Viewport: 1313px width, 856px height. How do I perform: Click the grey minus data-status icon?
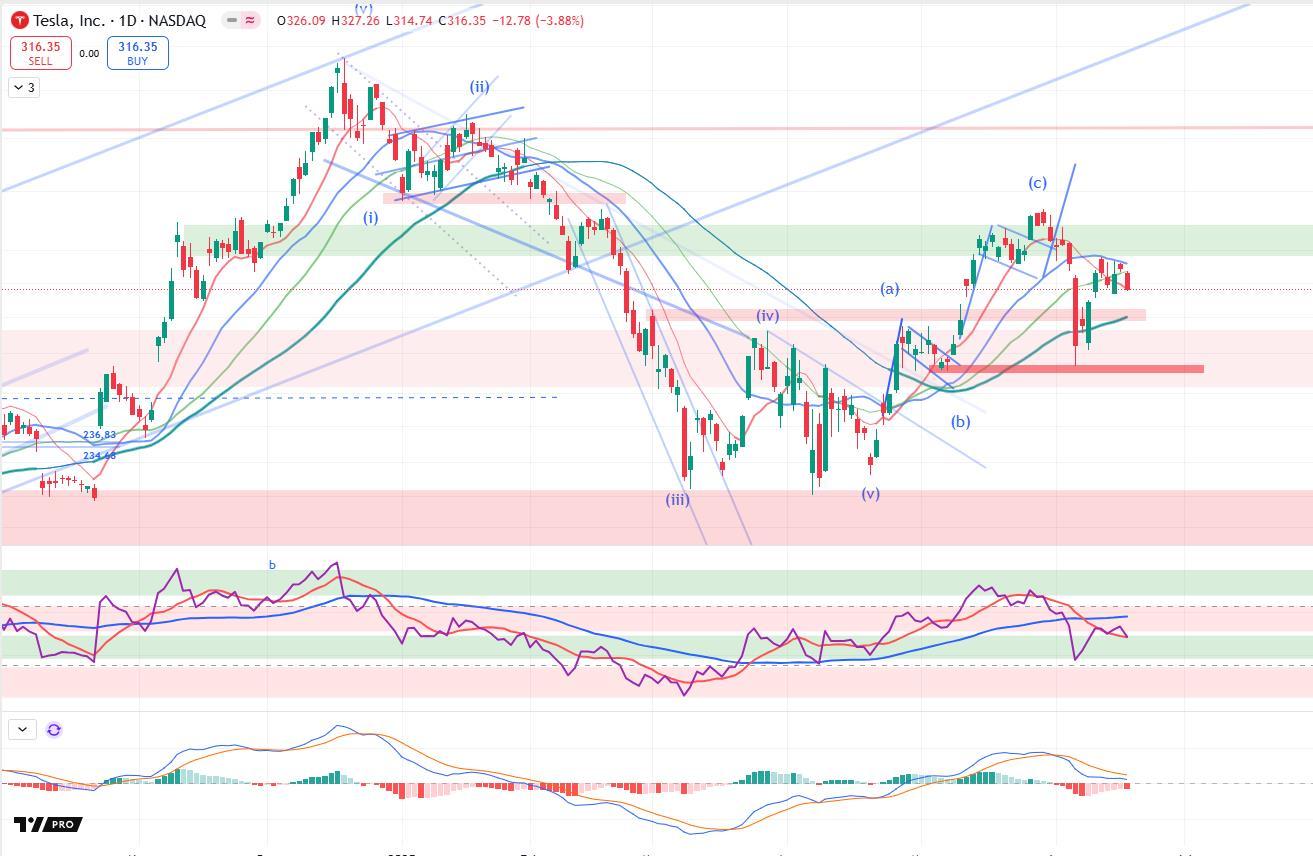click(232, 20)
